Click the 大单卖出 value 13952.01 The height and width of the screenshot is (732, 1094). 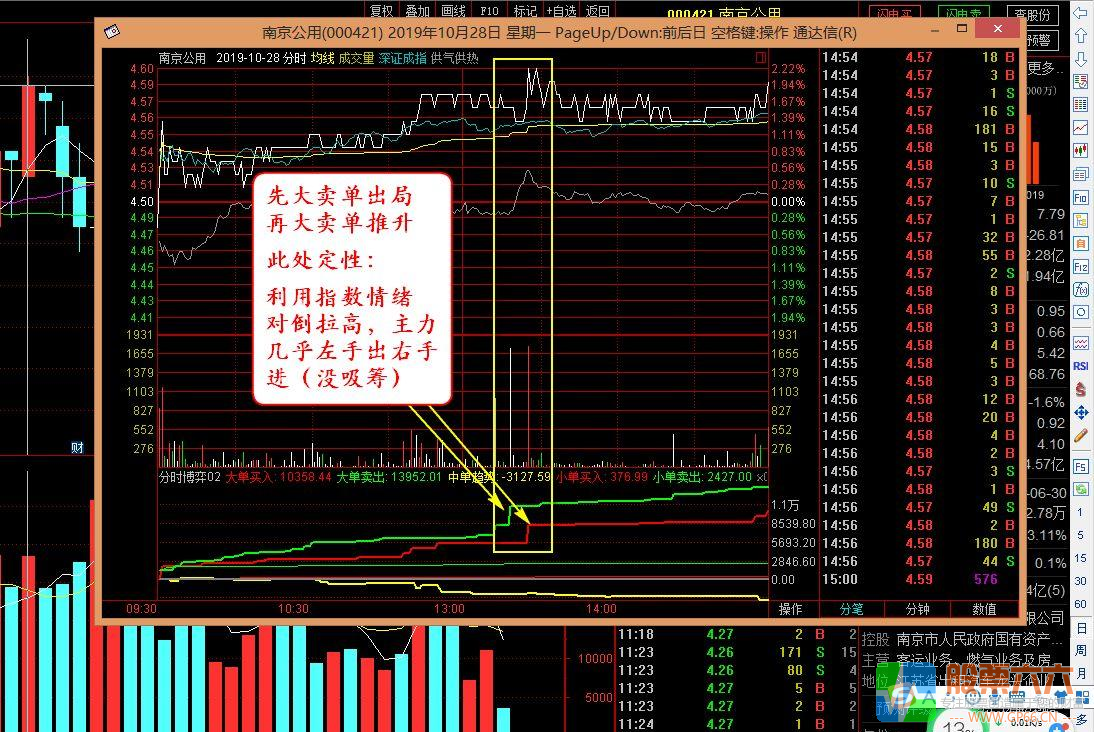point(417,477)
